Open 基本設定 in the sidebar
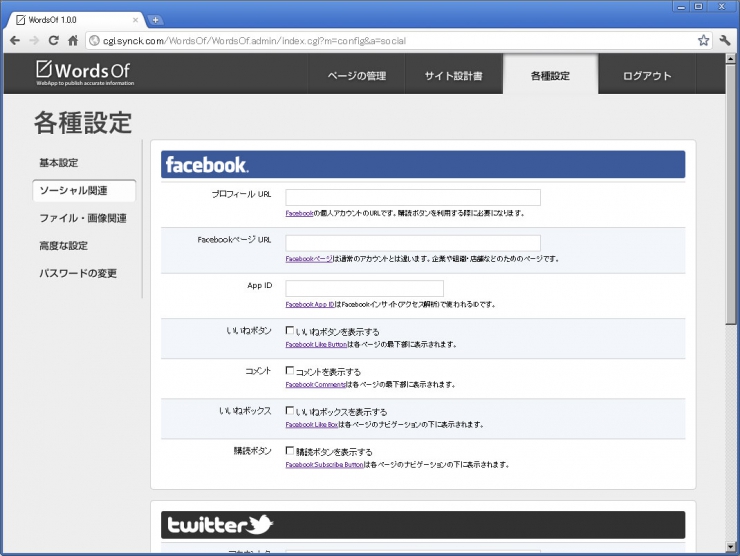 pos(59,163)
